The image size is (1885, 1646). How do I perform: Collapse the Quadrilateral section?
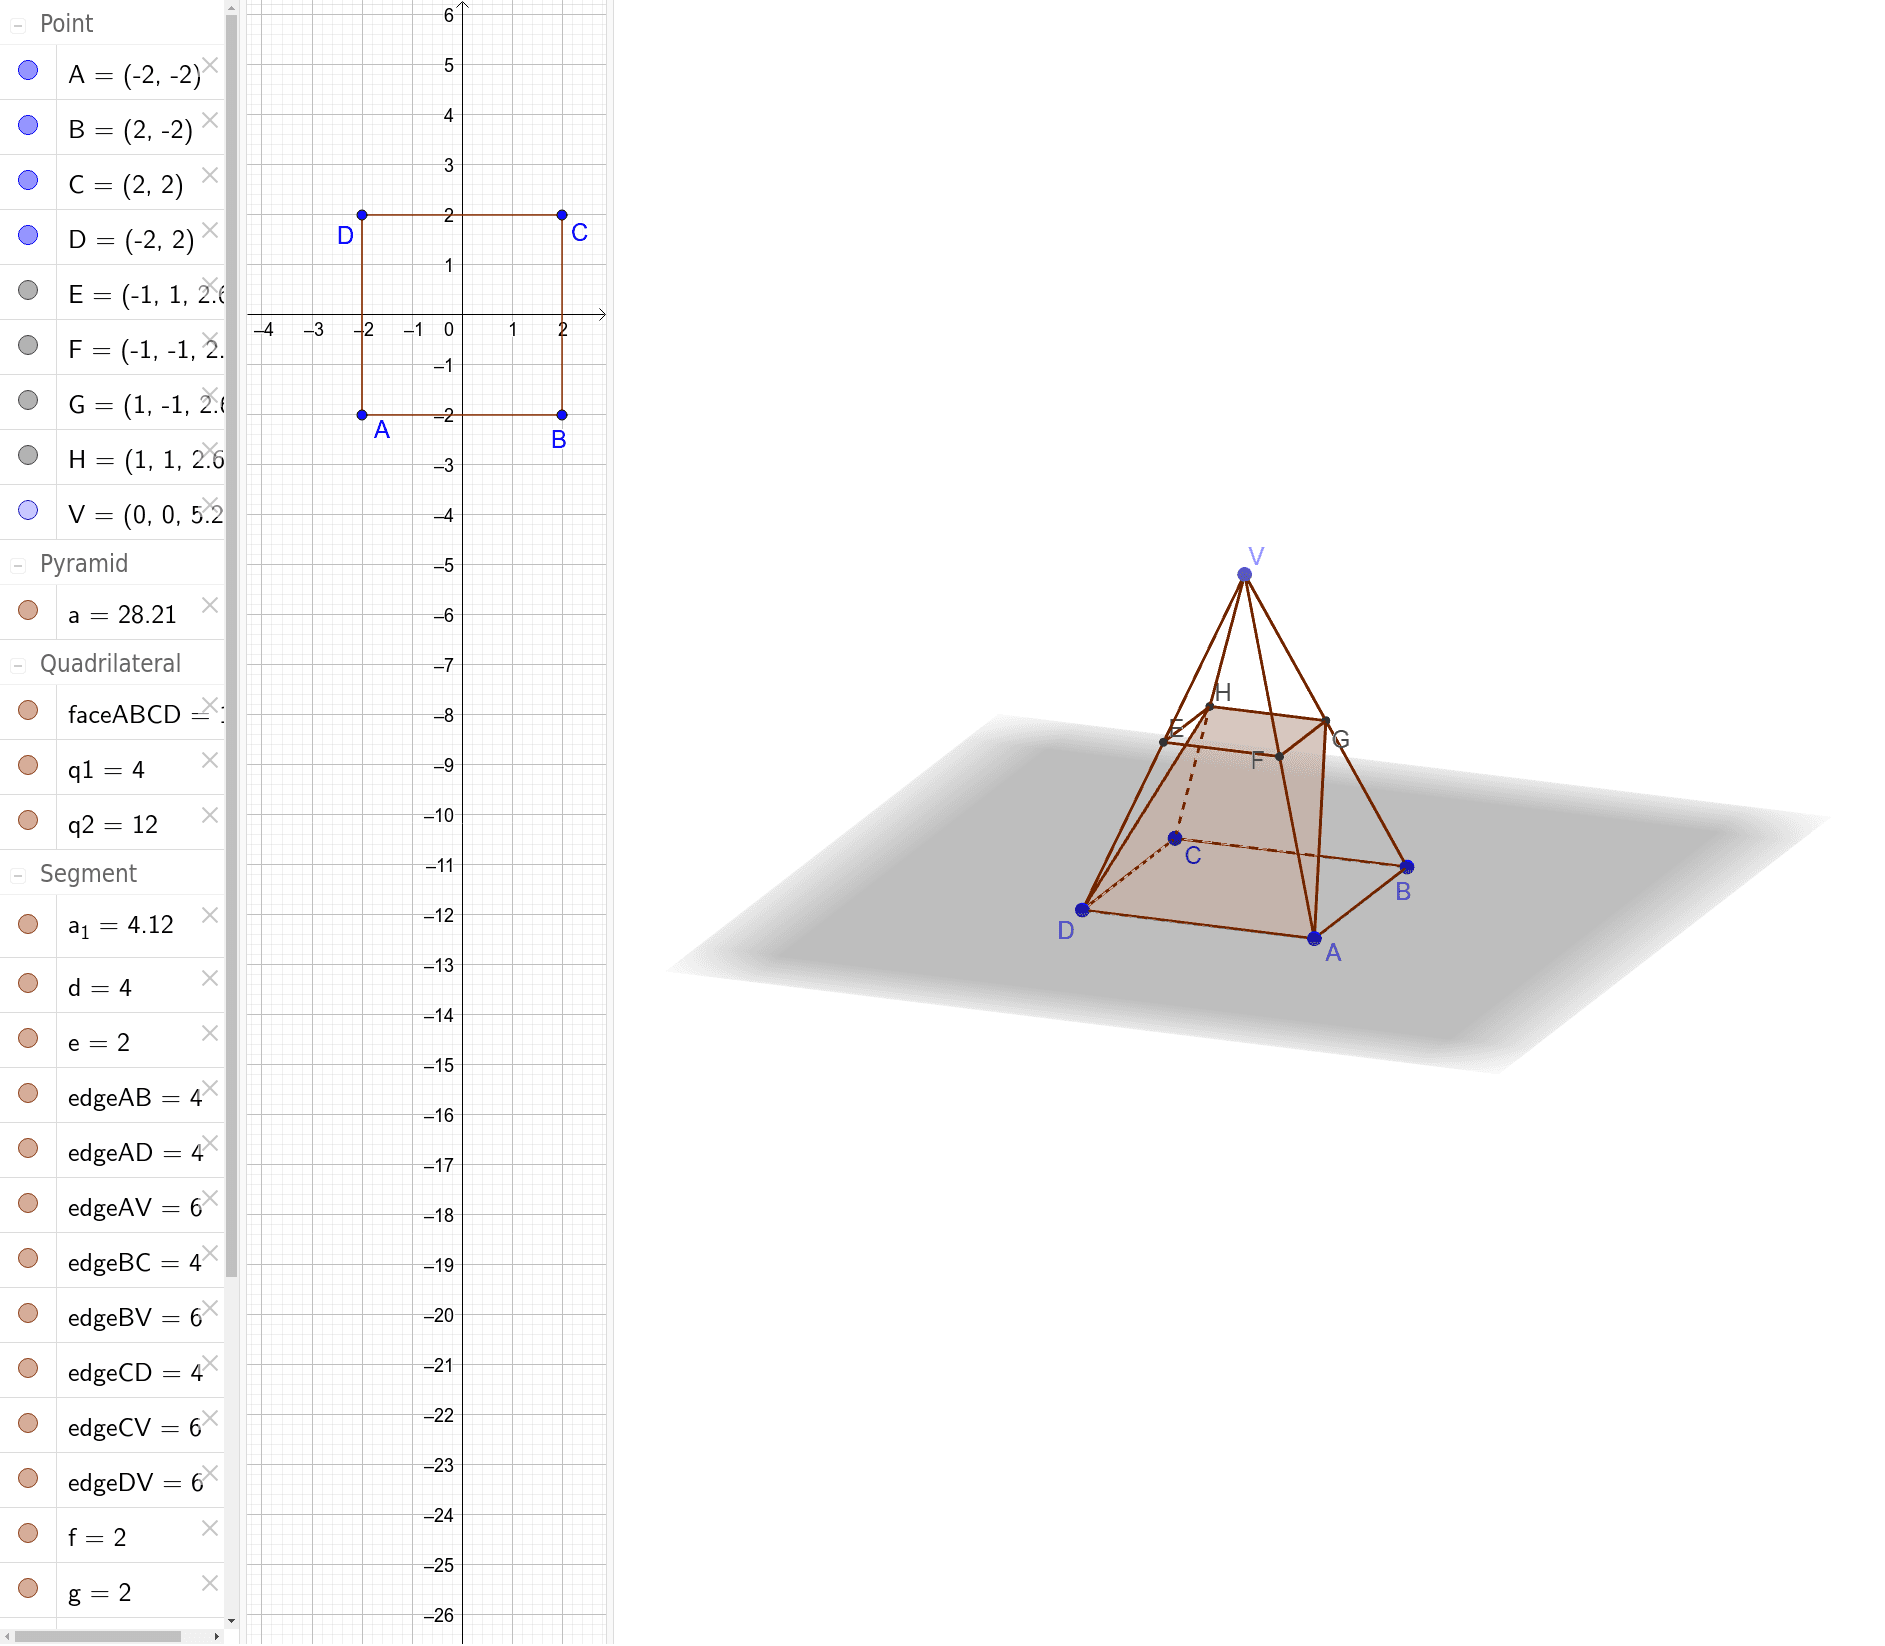[18, 663]
